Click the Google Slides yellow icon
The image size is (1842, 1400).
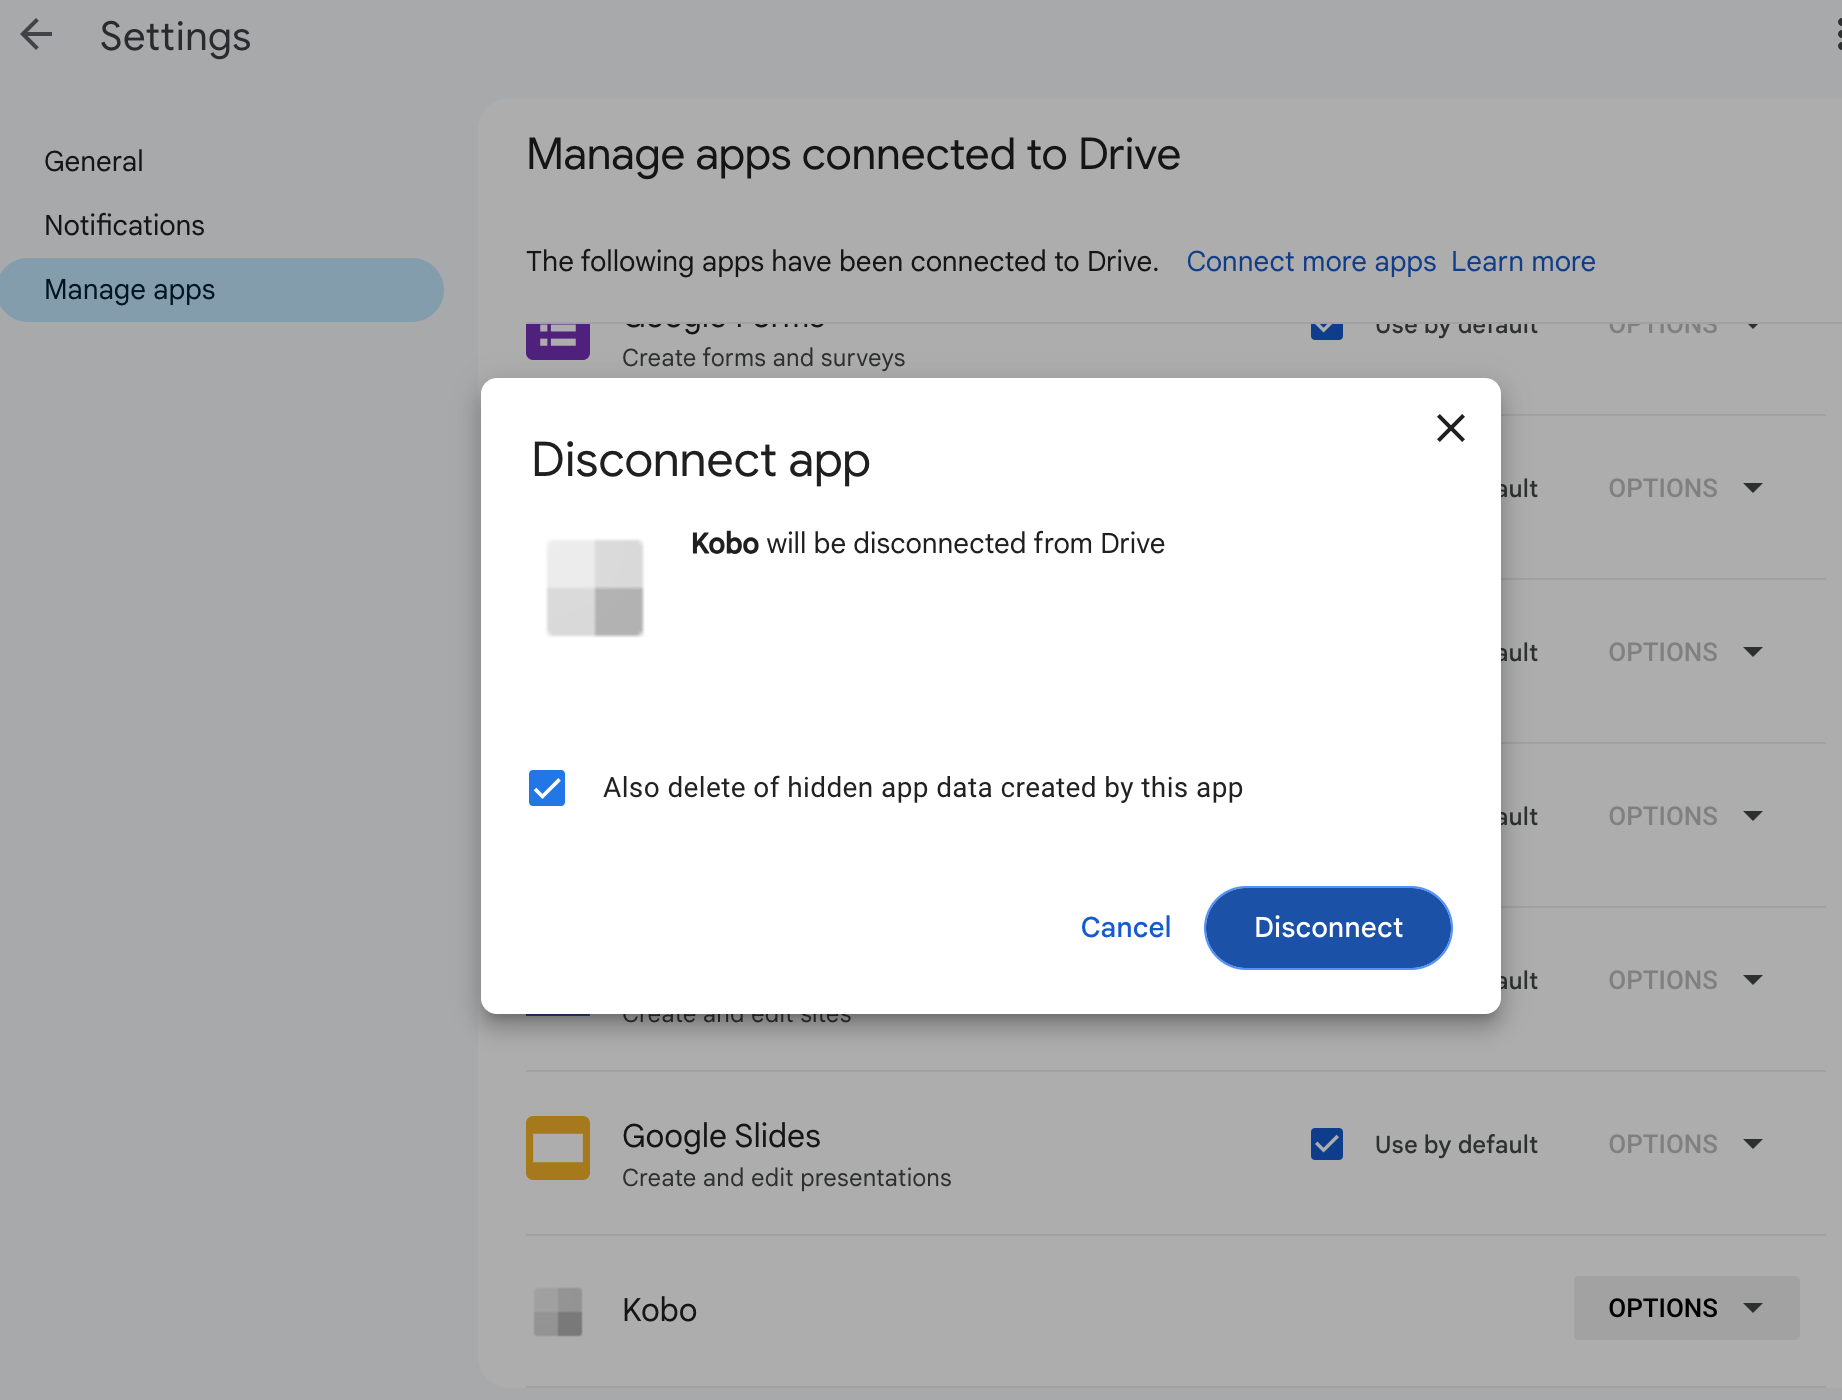tap(558, 1147)
